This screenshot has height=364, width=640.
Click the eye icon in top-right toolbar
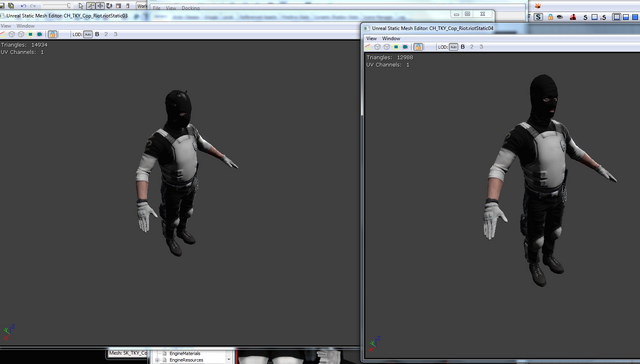tap(560, 17)
